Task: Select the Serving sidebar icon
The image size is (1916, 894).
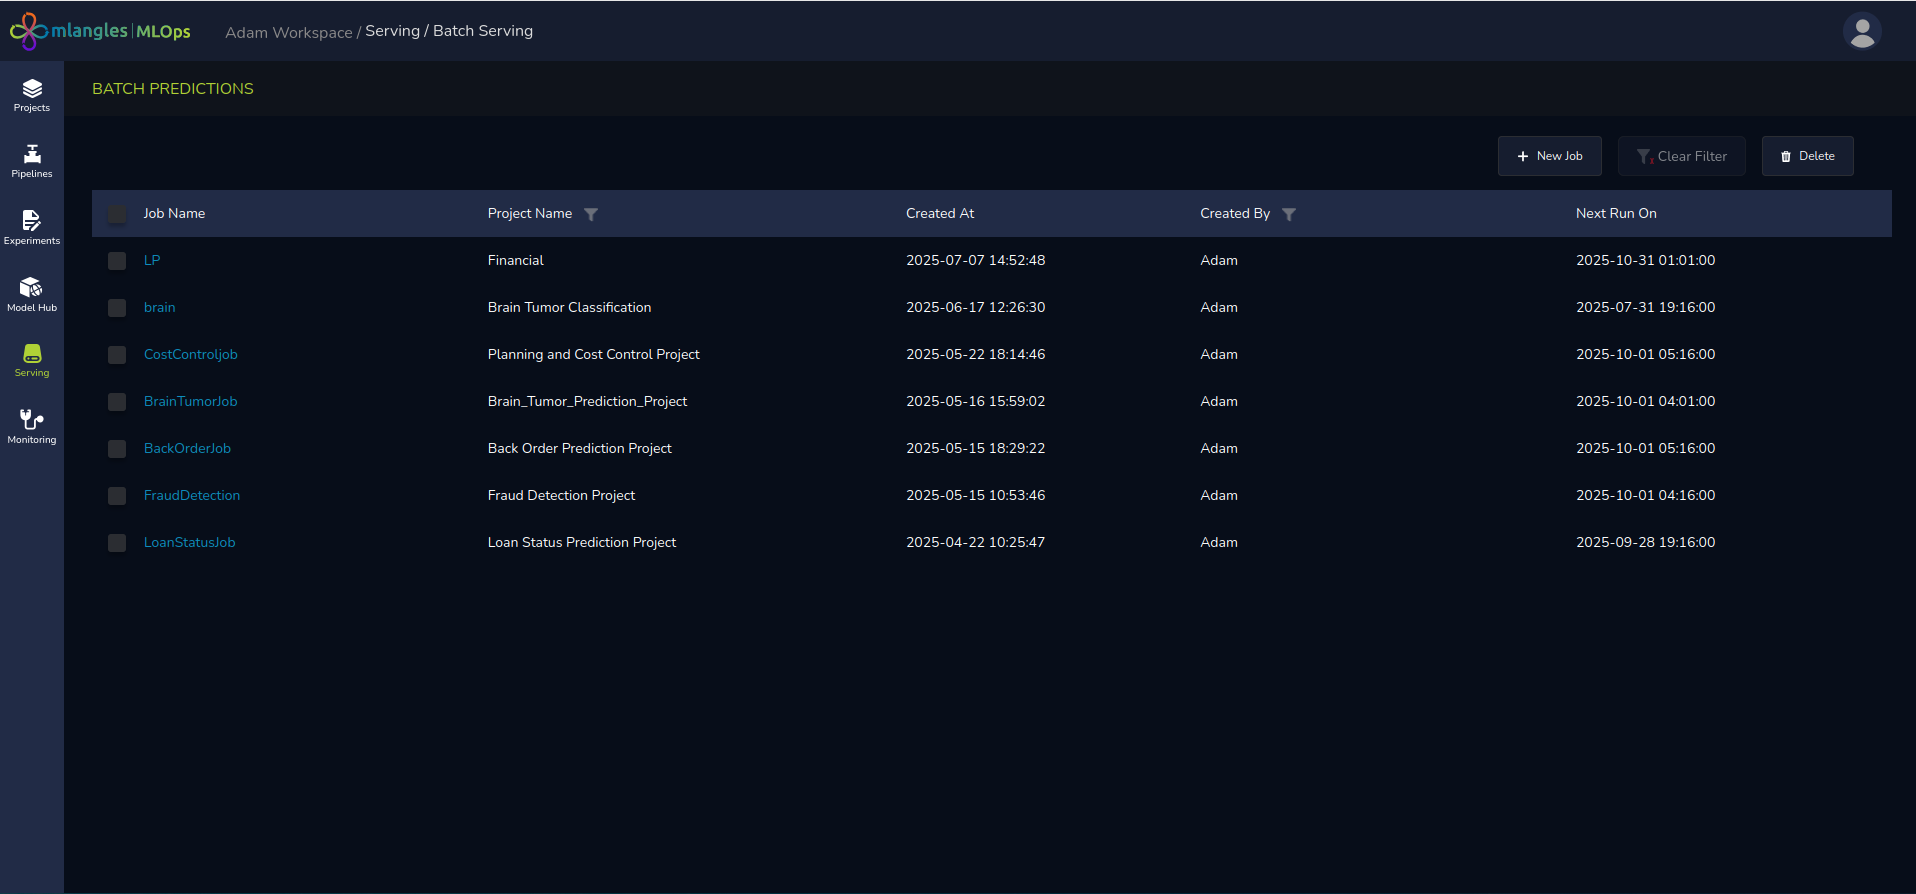Action: click(32, 360)
